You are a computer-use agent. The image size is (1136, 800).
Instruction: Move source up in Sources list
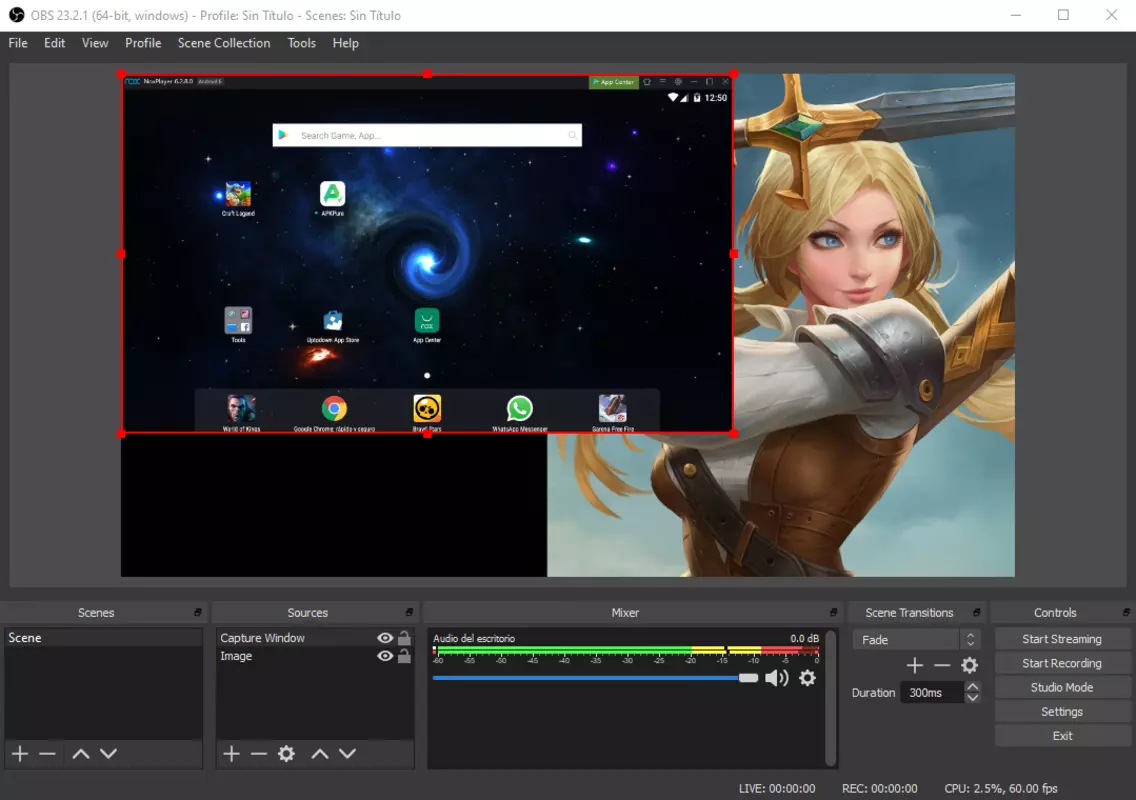click(x=320, y=754)
